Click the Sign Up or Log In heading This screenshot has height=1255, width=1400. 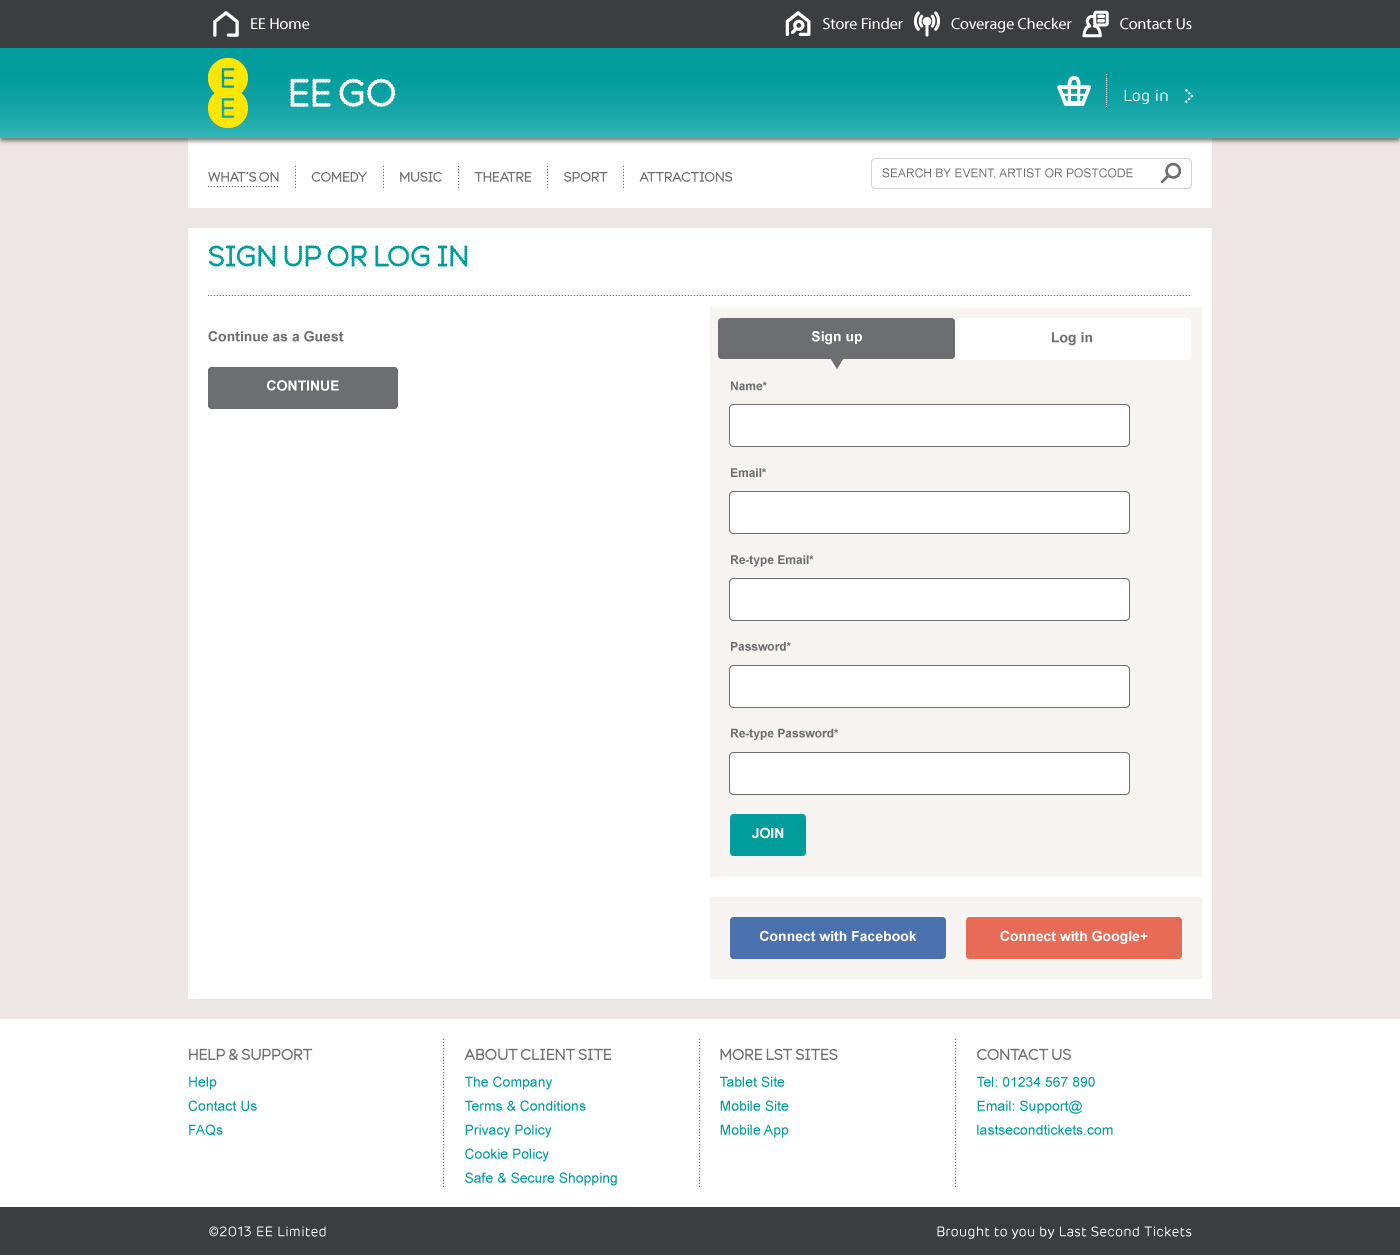tap(338, 257)
